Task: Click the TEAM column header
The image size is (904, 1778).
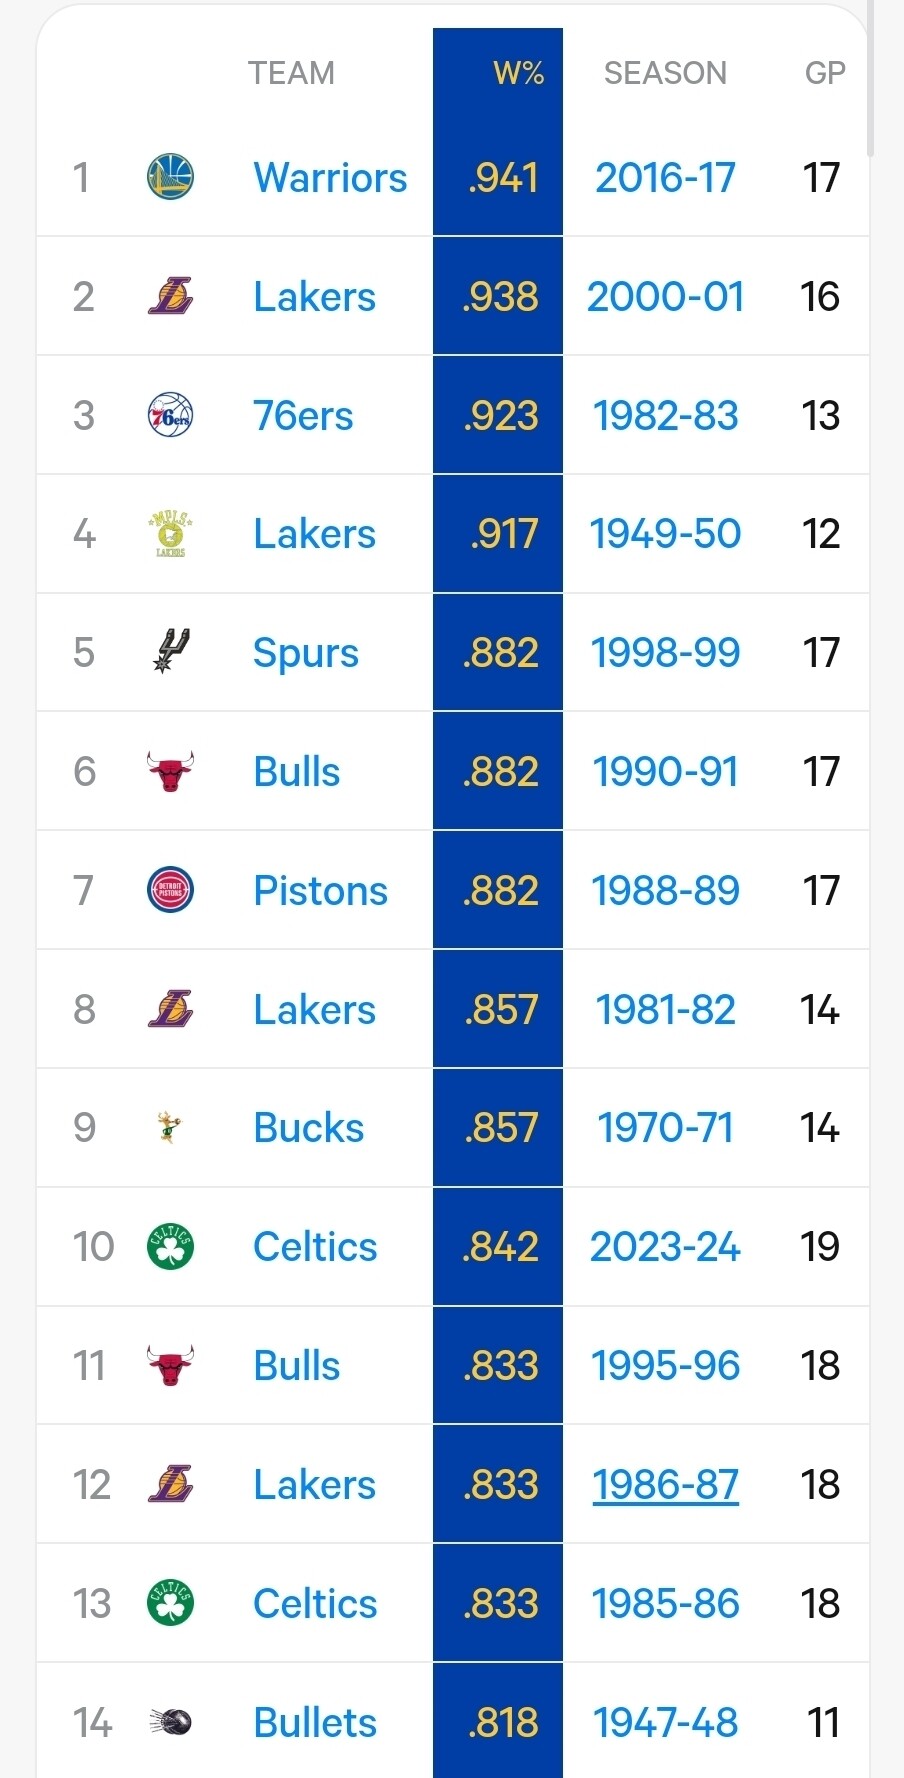Action: click(x=291, y=73)
